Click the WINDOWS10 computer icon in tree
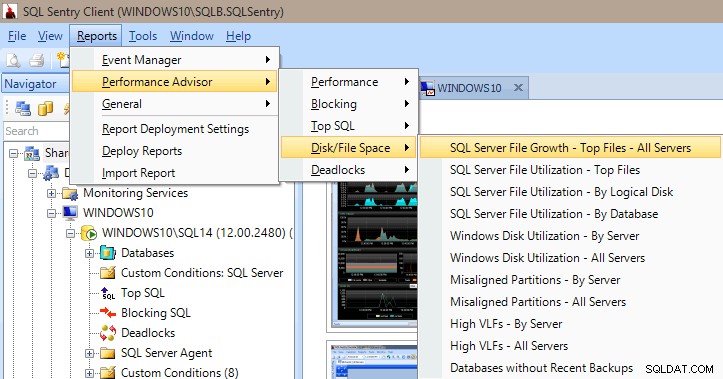The height and width of the screenshot is (379, 723). coord(70,213)
